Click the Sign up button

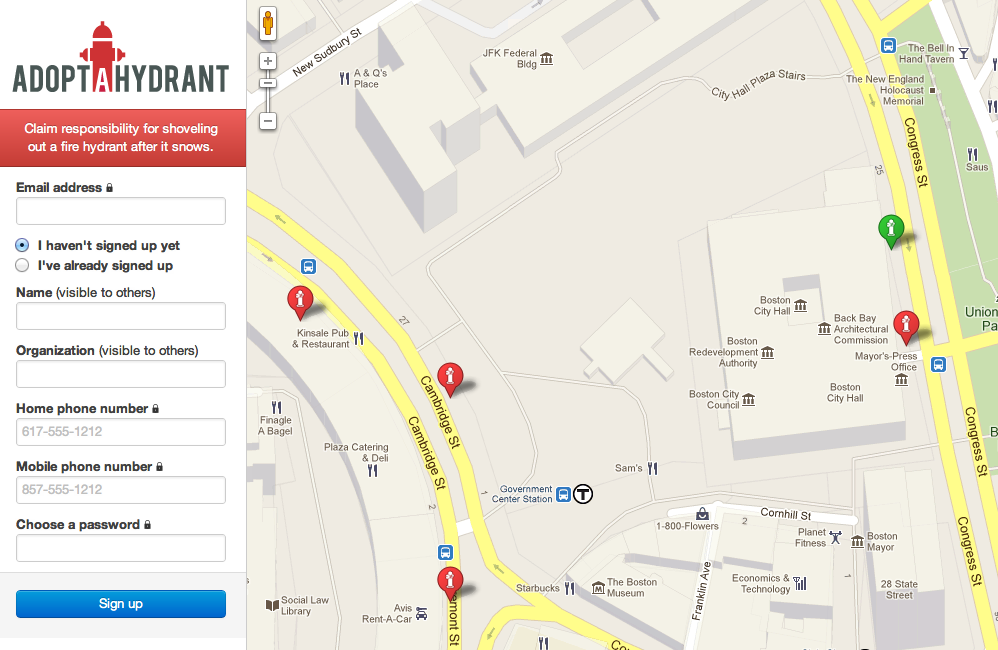[x=121, y=604]
